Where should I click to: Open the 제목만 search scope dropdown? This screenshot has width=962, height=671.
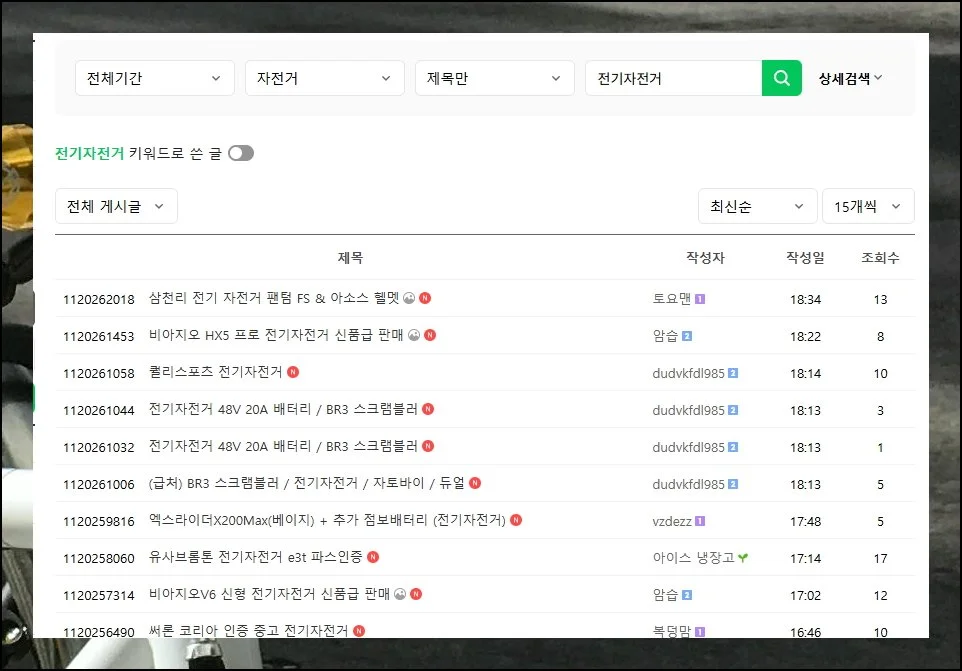(x=494, y=78)
